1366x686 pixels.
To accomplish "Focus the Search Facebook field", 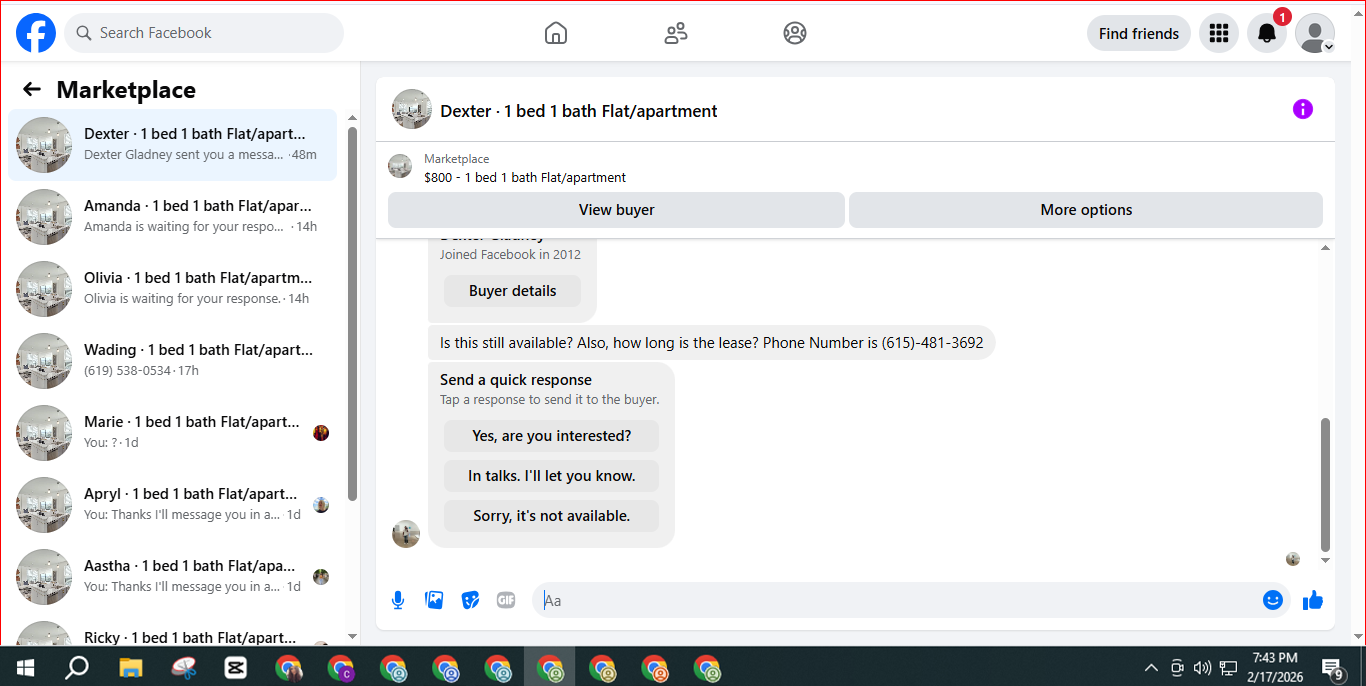I will click(204, 33).
